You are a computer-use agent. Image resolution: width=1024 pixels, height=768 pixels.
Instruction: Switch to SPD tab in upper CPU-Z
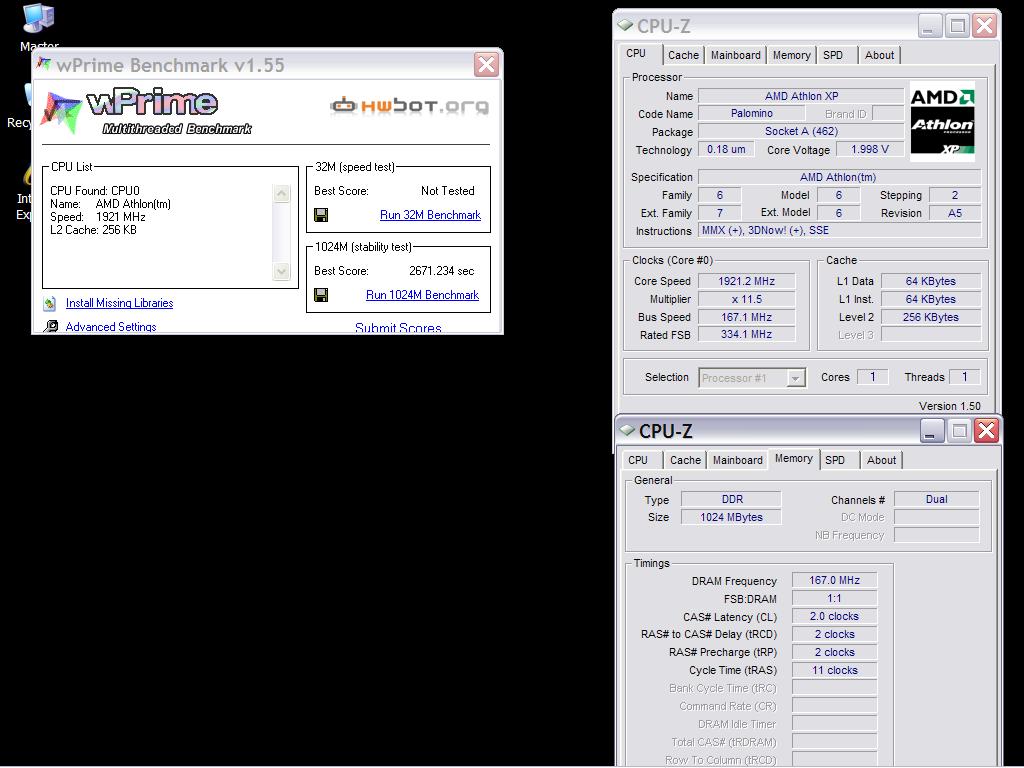[x=833, y=56]
